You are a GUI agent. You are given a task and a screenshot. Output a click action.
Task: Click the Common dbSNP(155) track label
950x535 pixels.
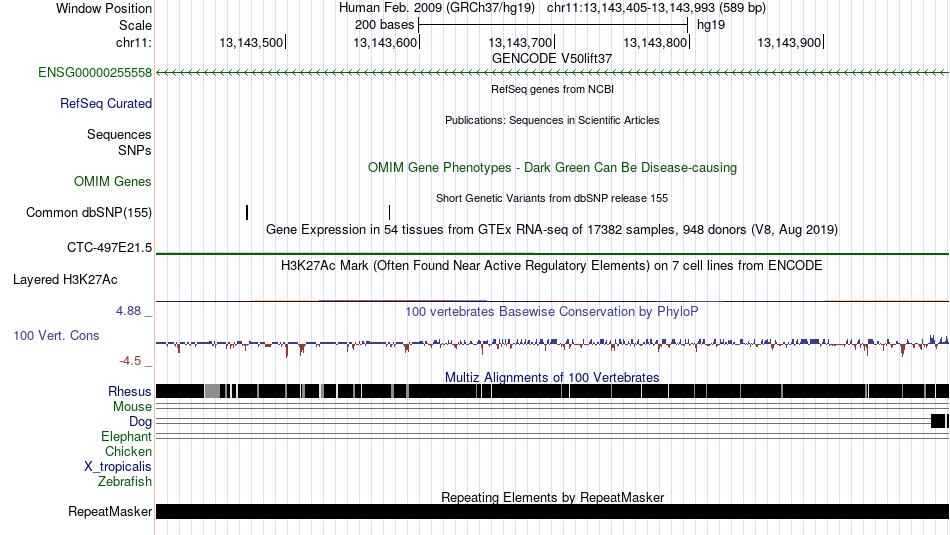88,213
